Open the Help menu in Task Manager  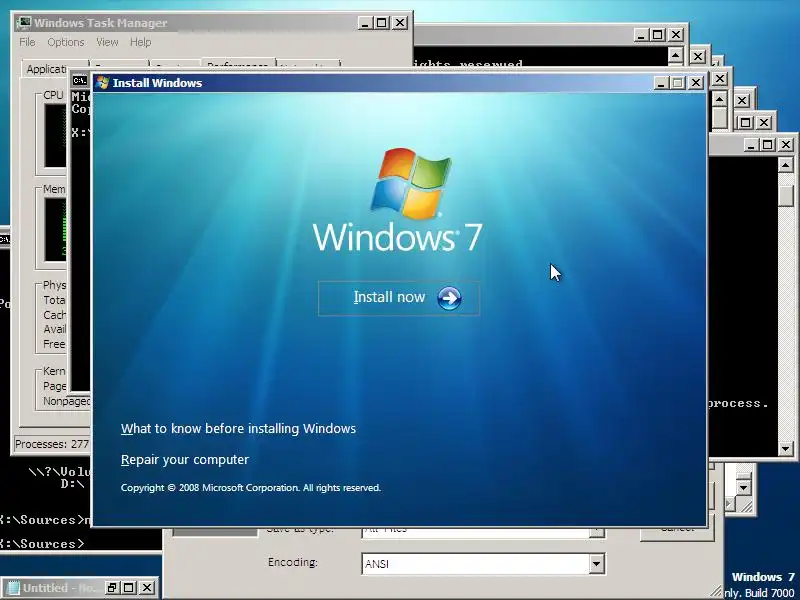tap(140, 42)
